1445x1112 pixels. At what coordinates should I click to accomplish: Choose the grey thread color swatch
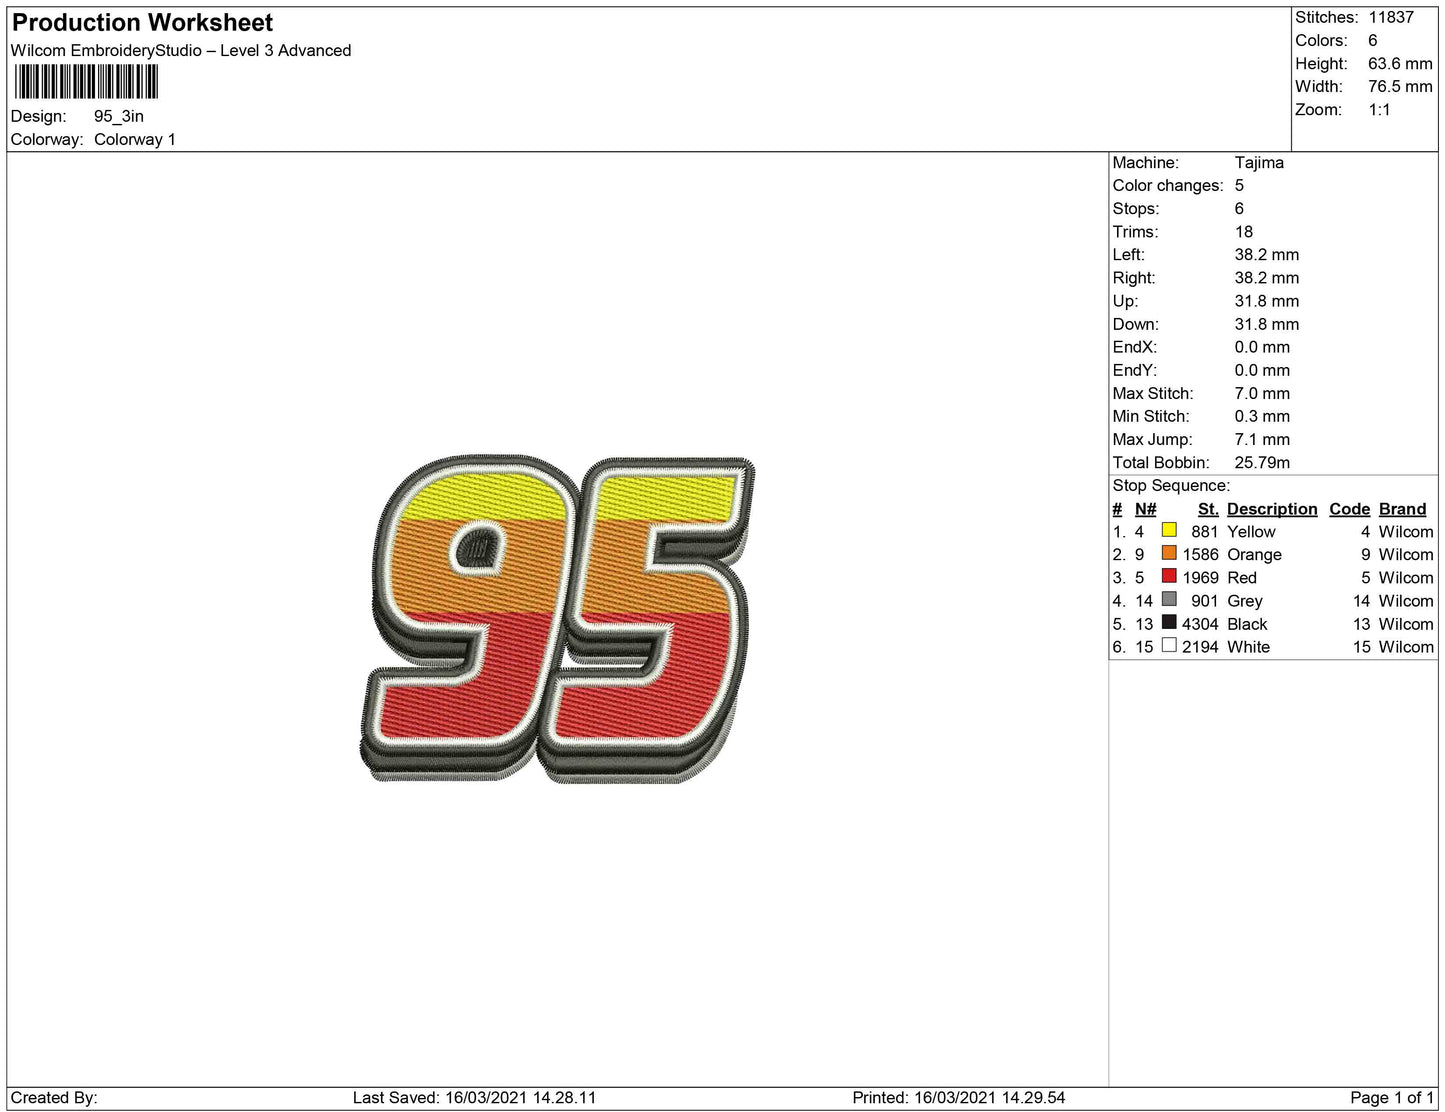pos(1169,599)
